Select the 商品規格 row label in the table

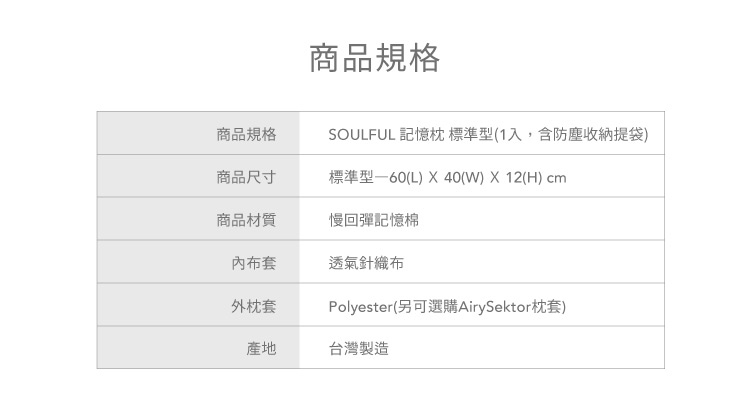[246, 135]
